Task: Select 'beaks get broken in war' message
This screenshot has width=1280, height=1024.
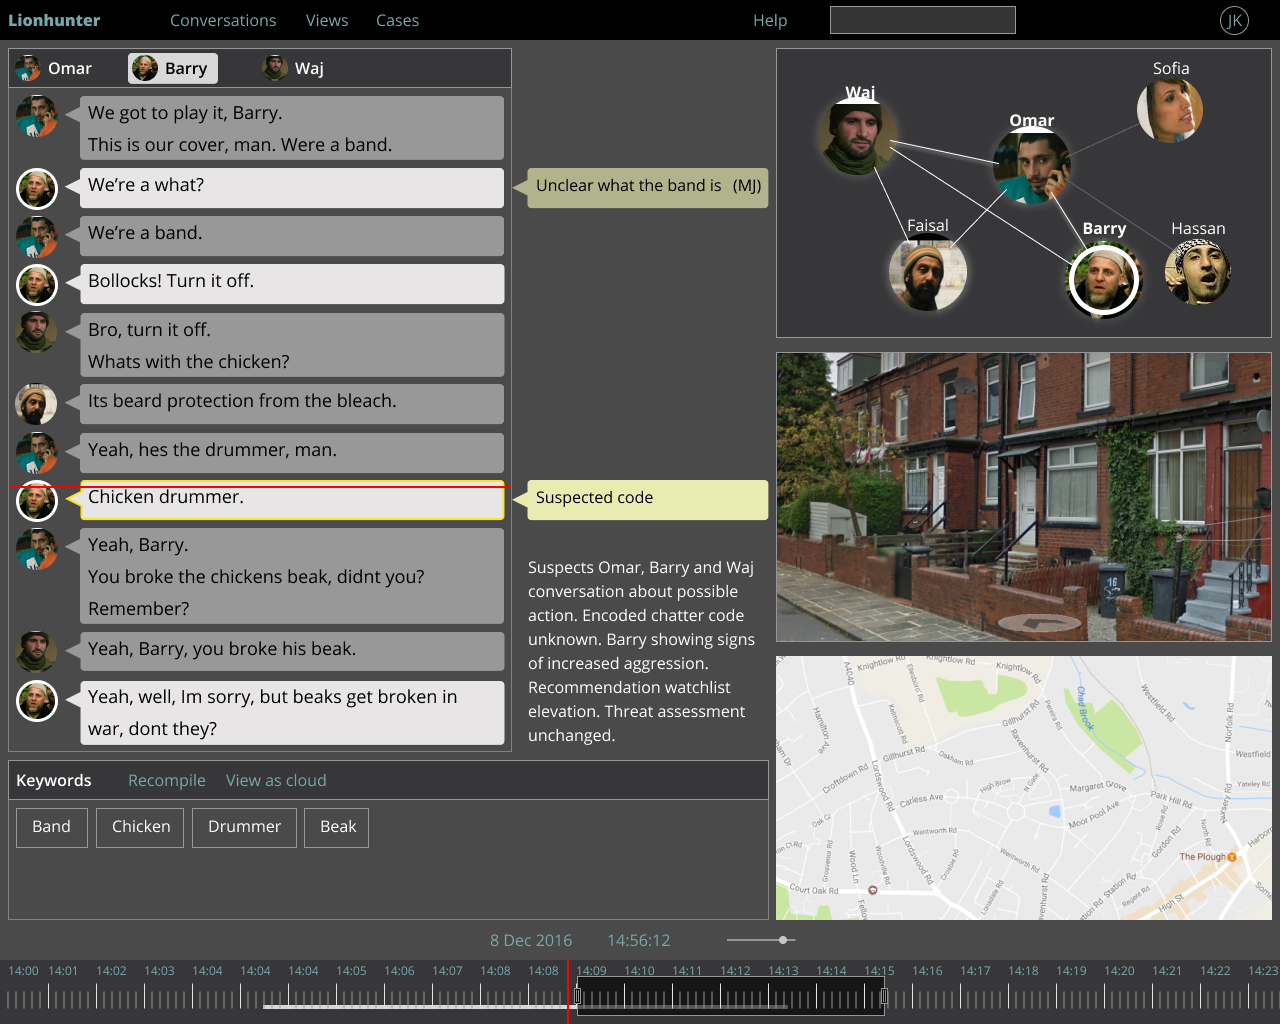Action: tap(292, 712)
